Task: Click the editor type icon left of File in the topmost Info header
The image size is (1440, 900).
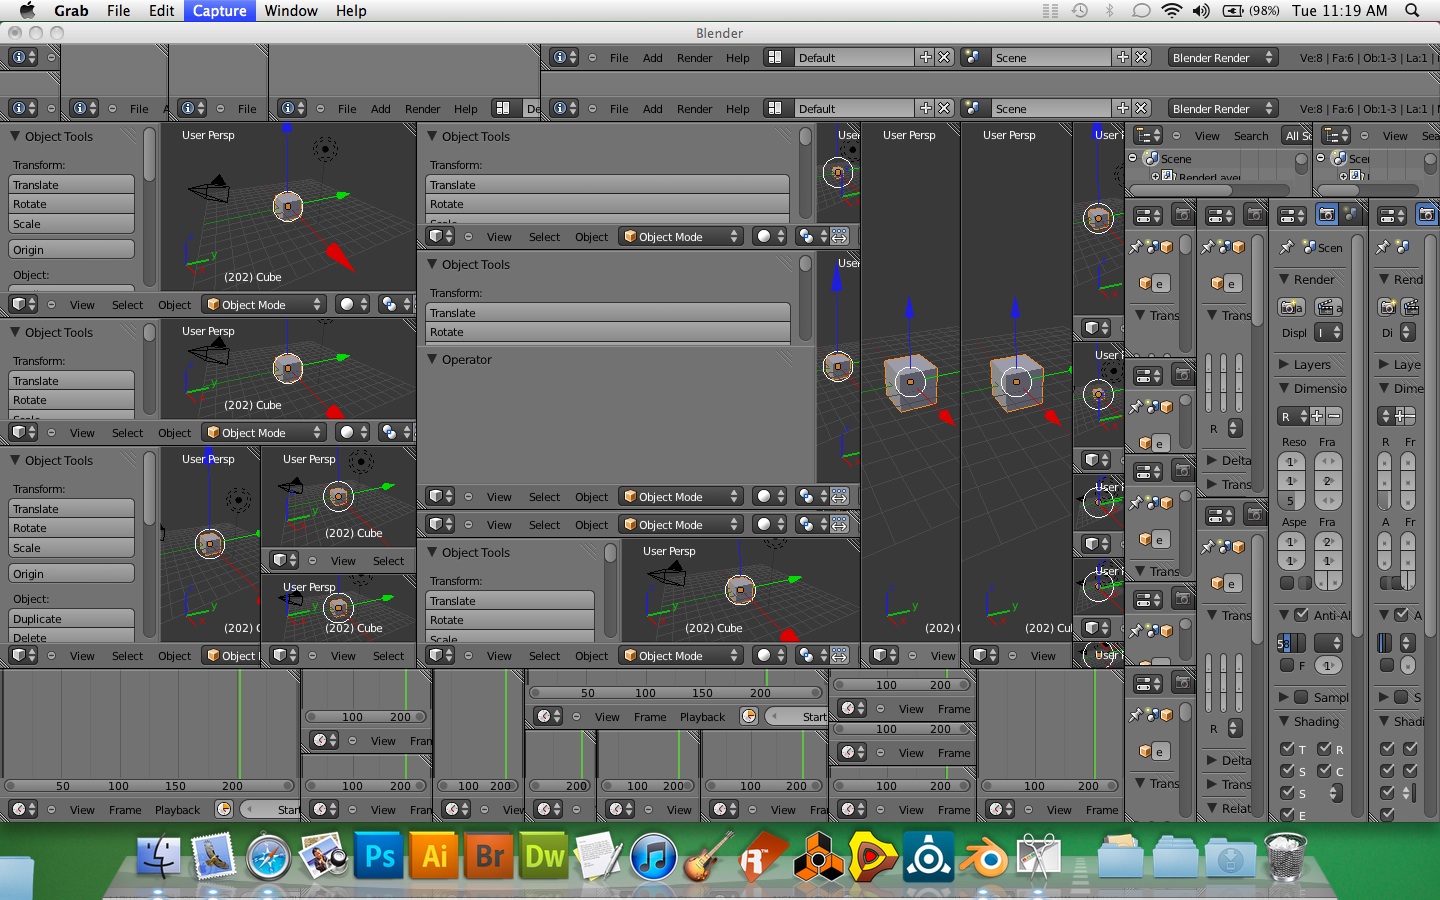Action: pos(565,58)
